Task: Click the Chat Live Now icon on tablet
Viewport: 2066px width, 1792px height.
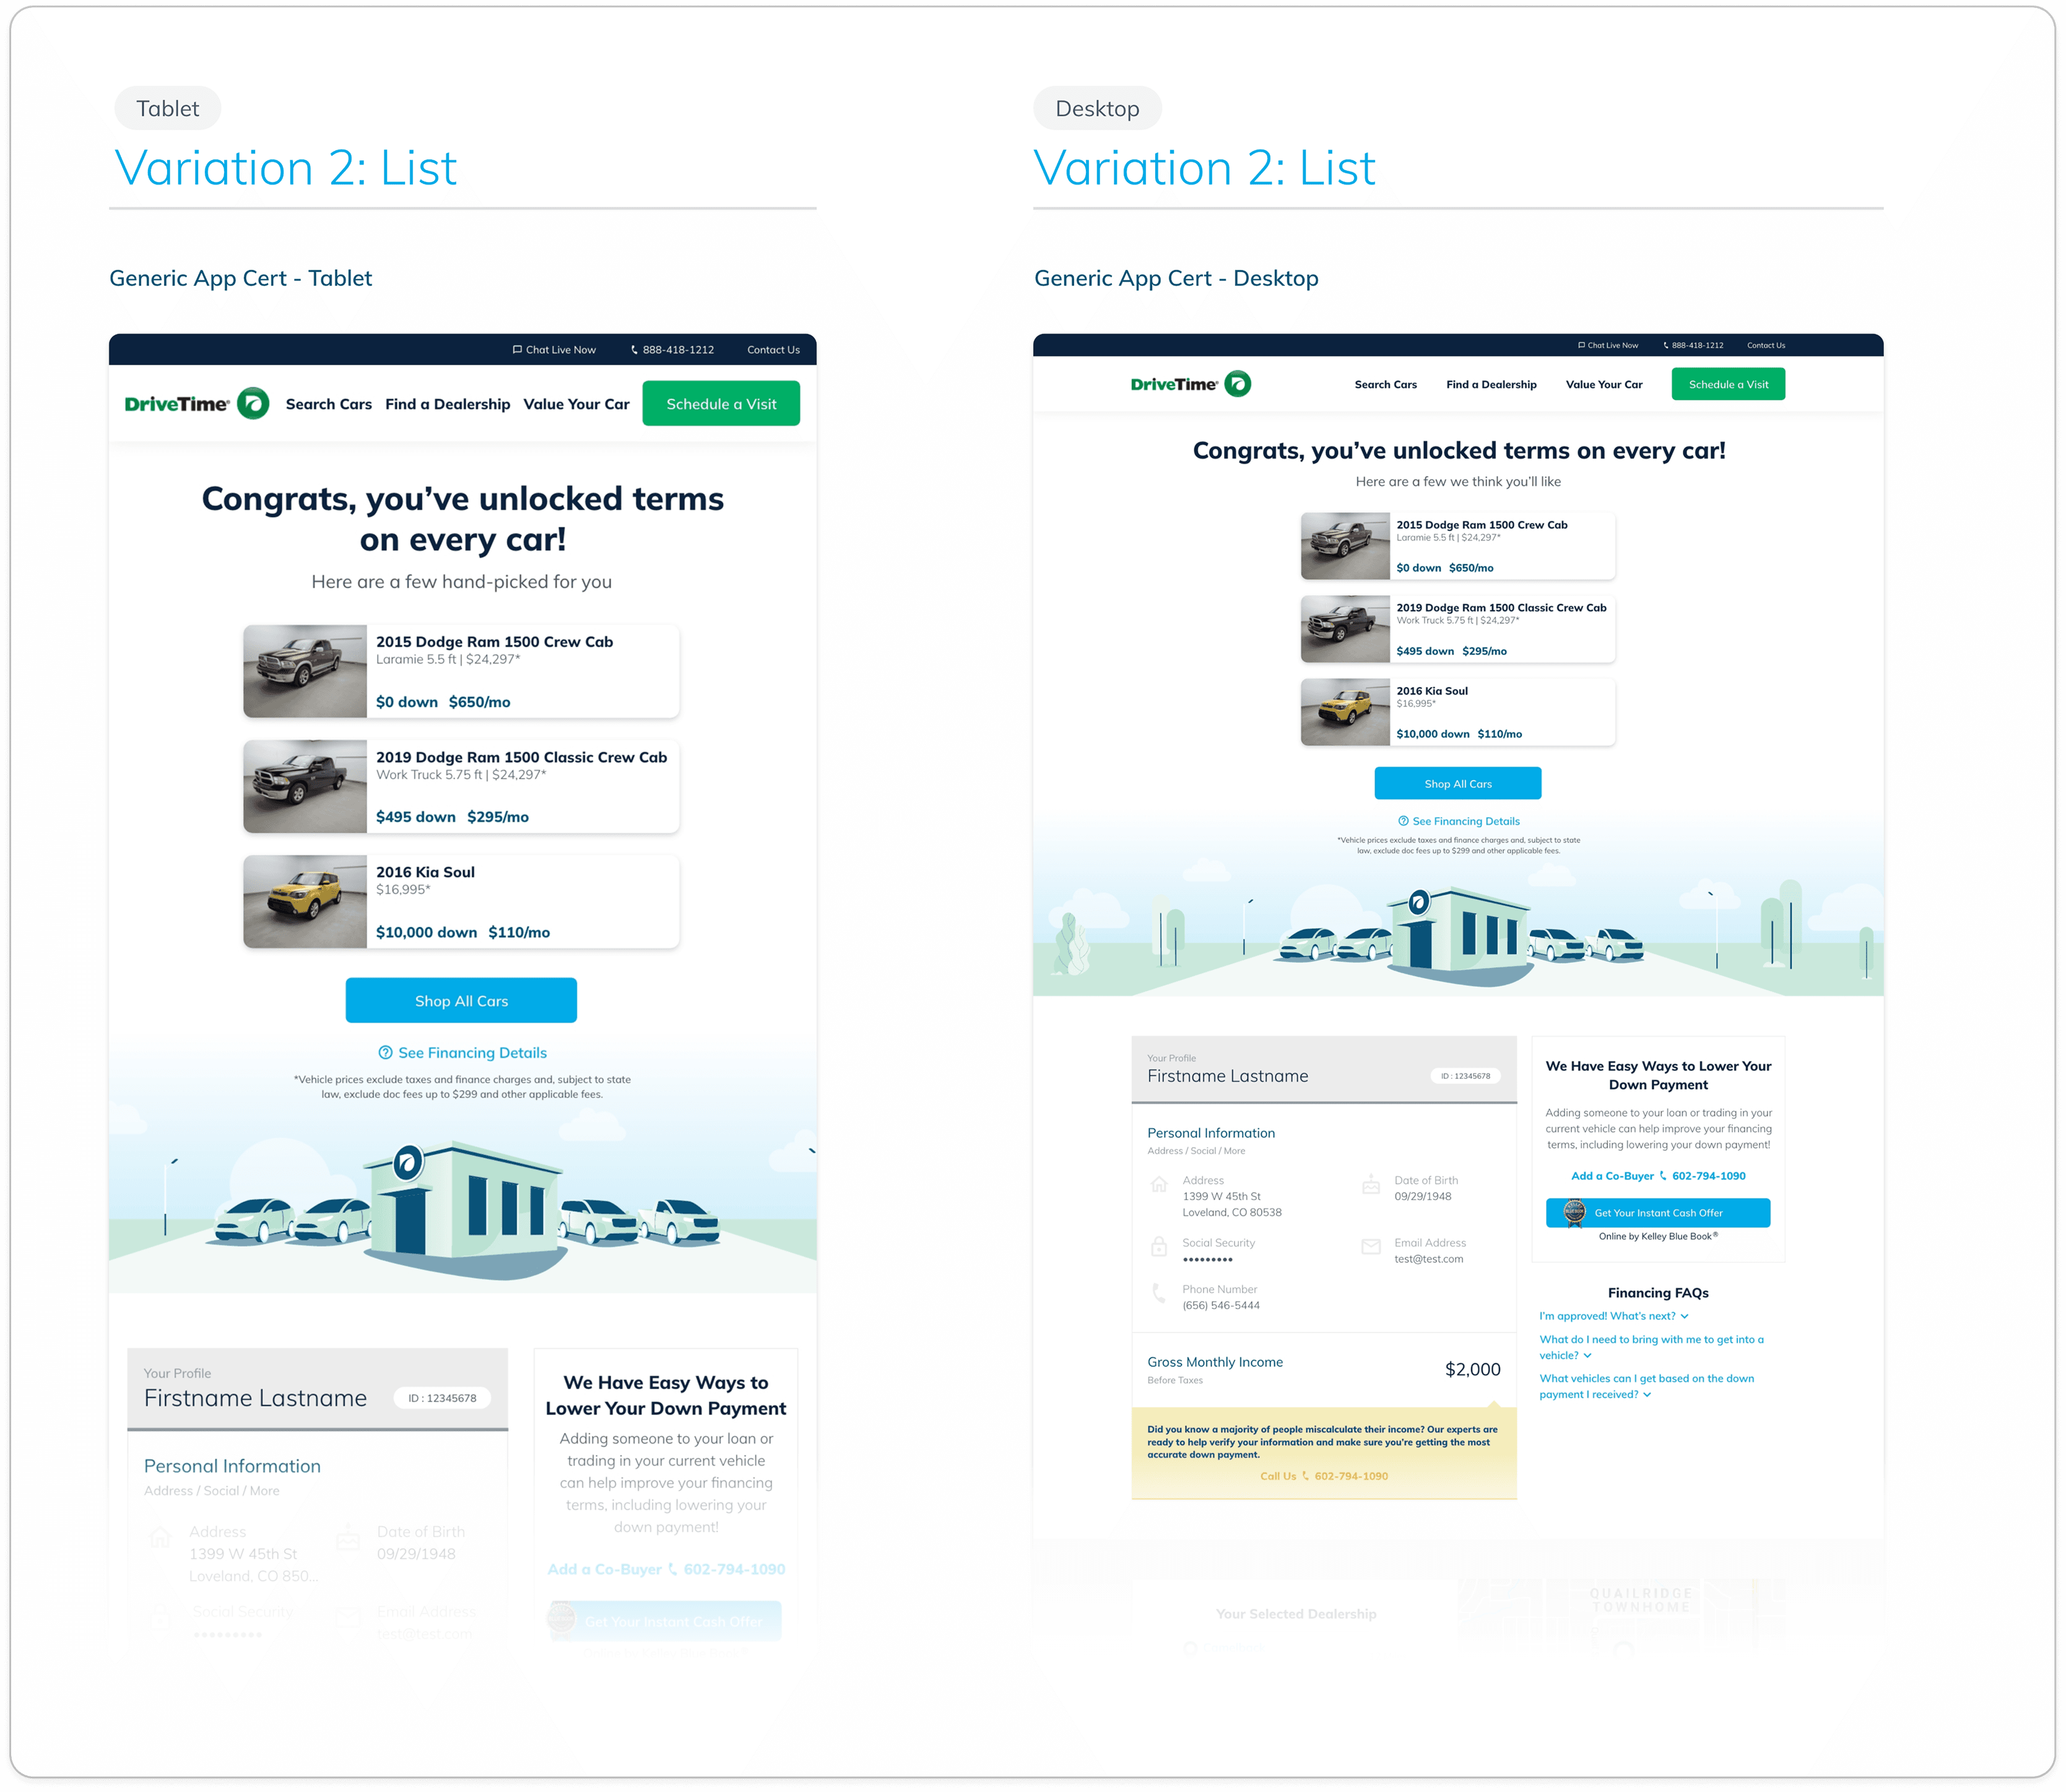Action: click(517, 350)
